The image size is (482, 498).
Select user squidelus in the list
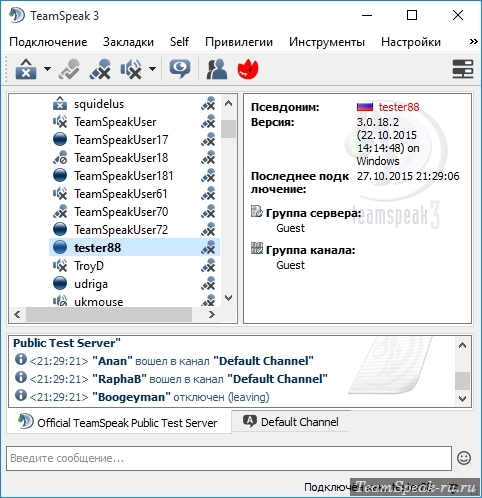click(x=99, y=104)
